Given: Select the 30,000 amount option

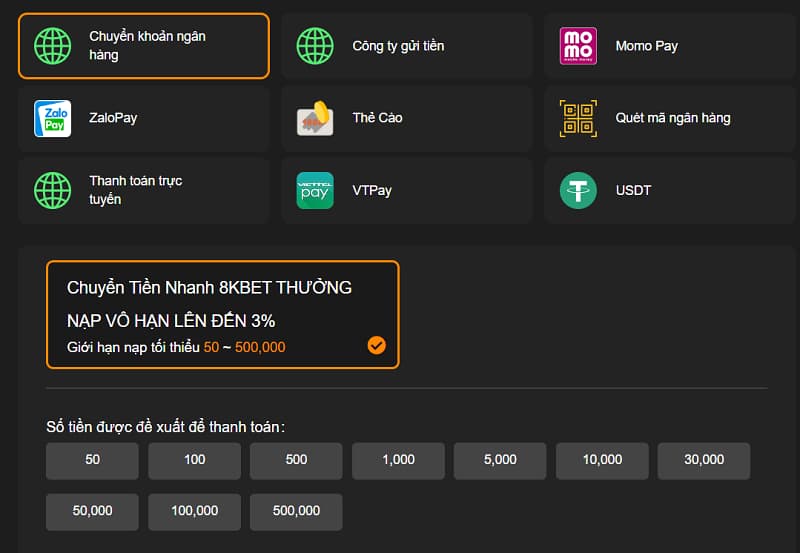Looking at the screenshot, I should (704, 460).
